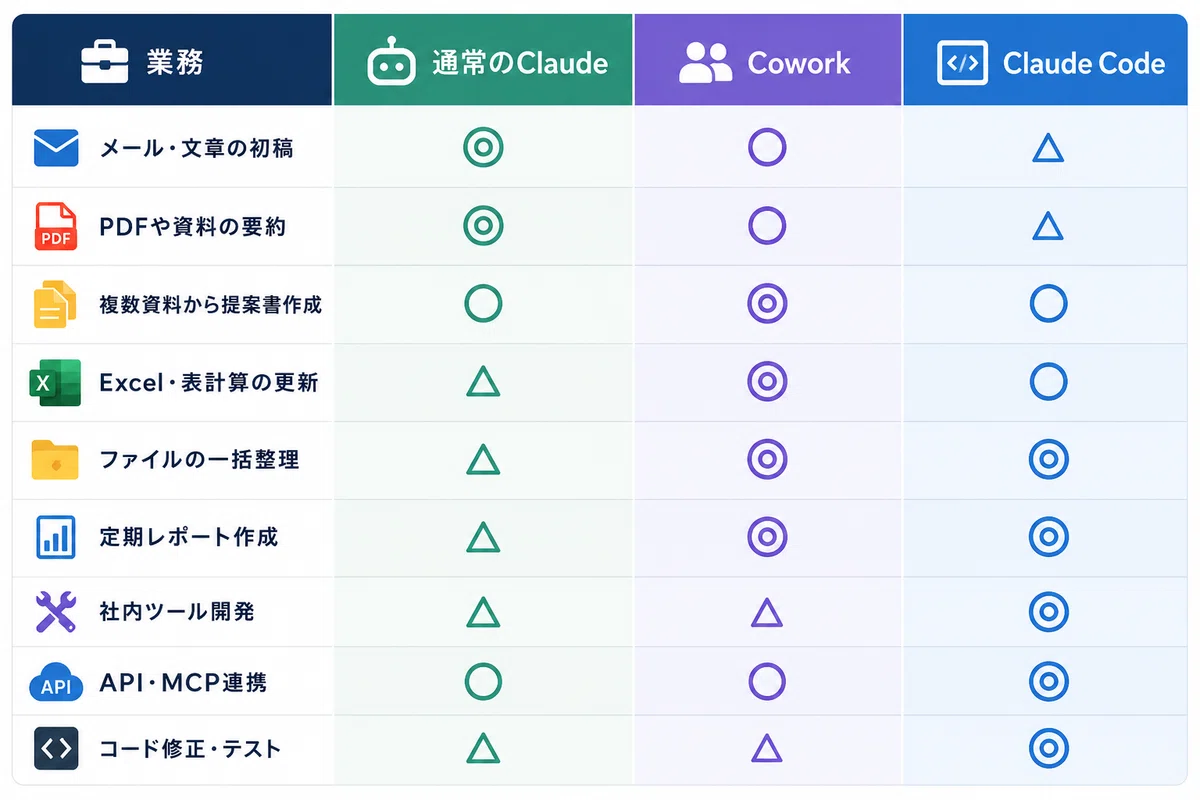Click the コード修正・テスト label
Viewport: 1200px width, 800px height.
[x=190, y=748]
